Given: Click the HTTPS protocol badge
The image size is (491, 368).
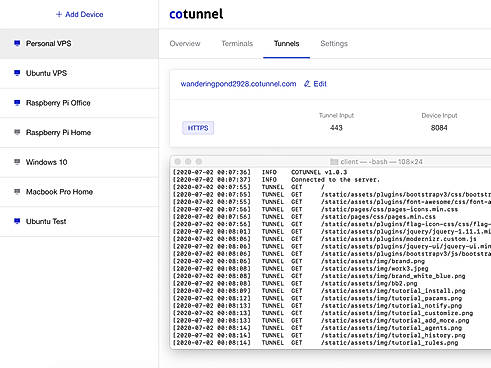Looking at the screenshot, I should (x=198, y=128).
